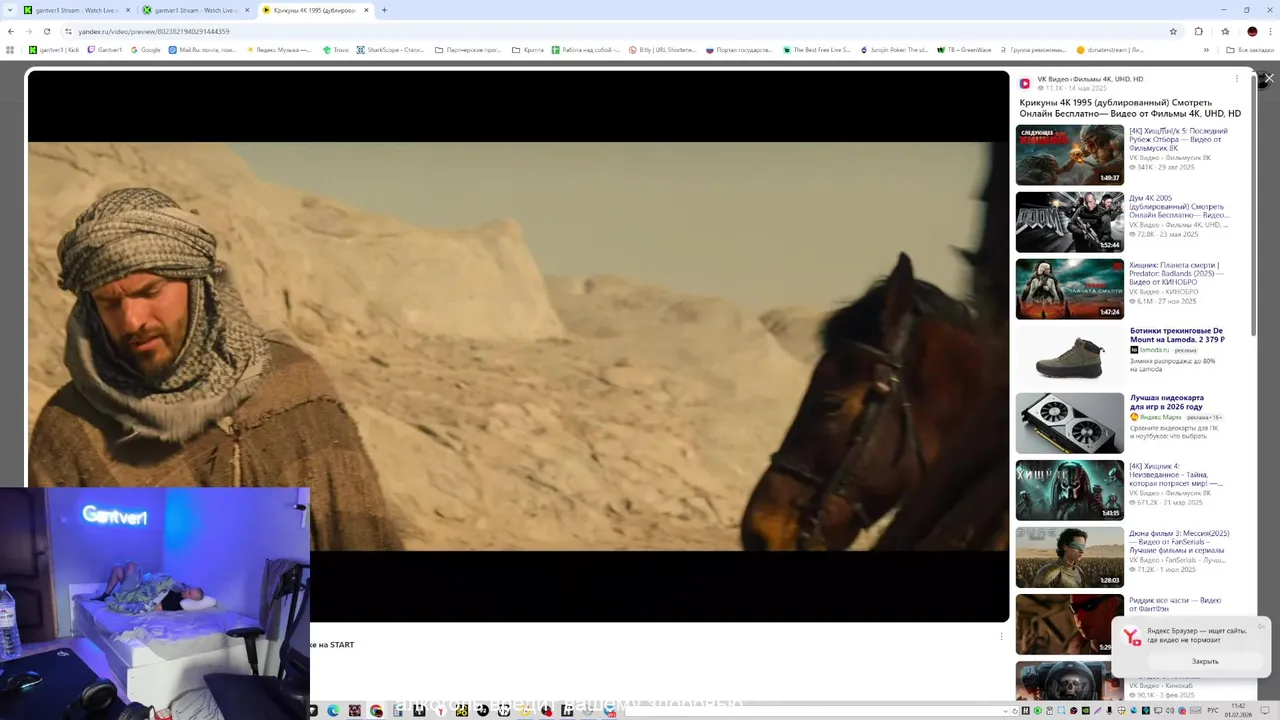Open the donate•stream bookmark
This screenshot has height=720, width=1280.
point(1112,49)
